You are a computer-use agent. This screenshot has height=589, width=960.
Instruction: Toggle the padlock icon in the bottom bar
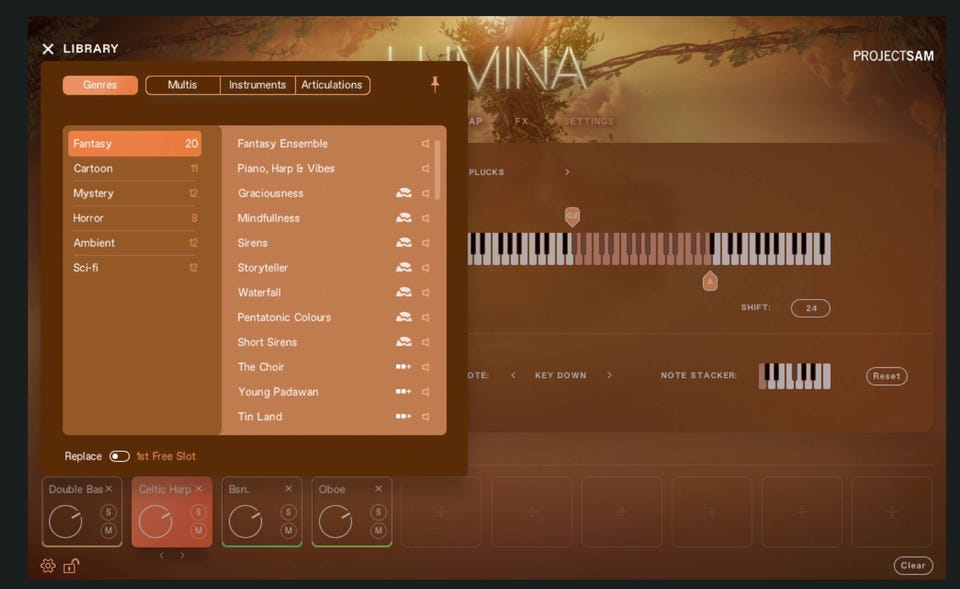(71, 566)
